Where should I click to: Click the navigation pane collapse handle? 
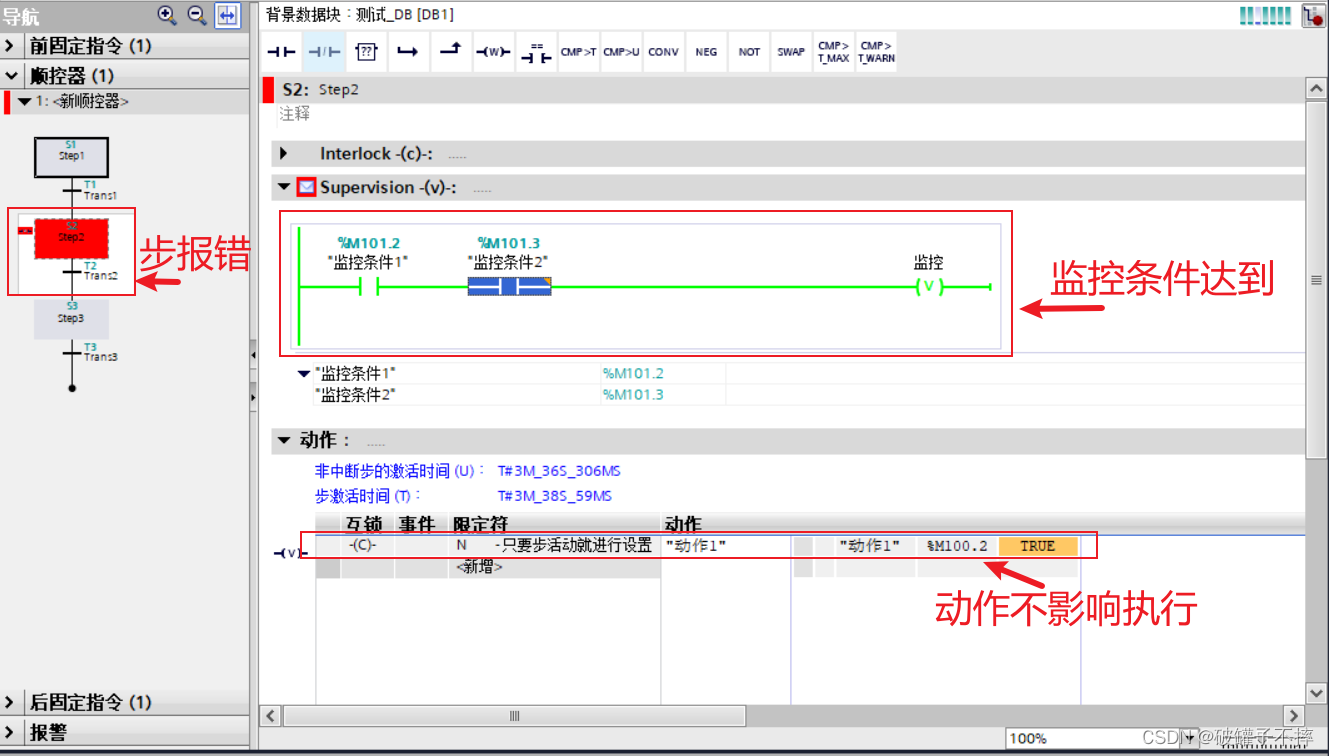(x=253, y=354)
